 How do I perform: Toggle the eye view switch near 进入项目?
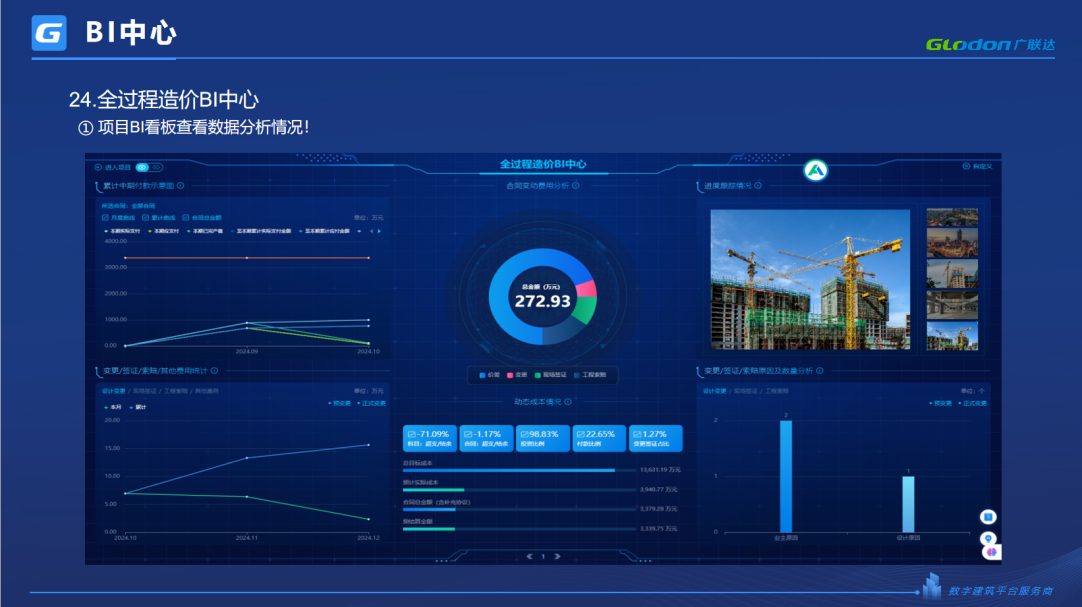(142, 167)
